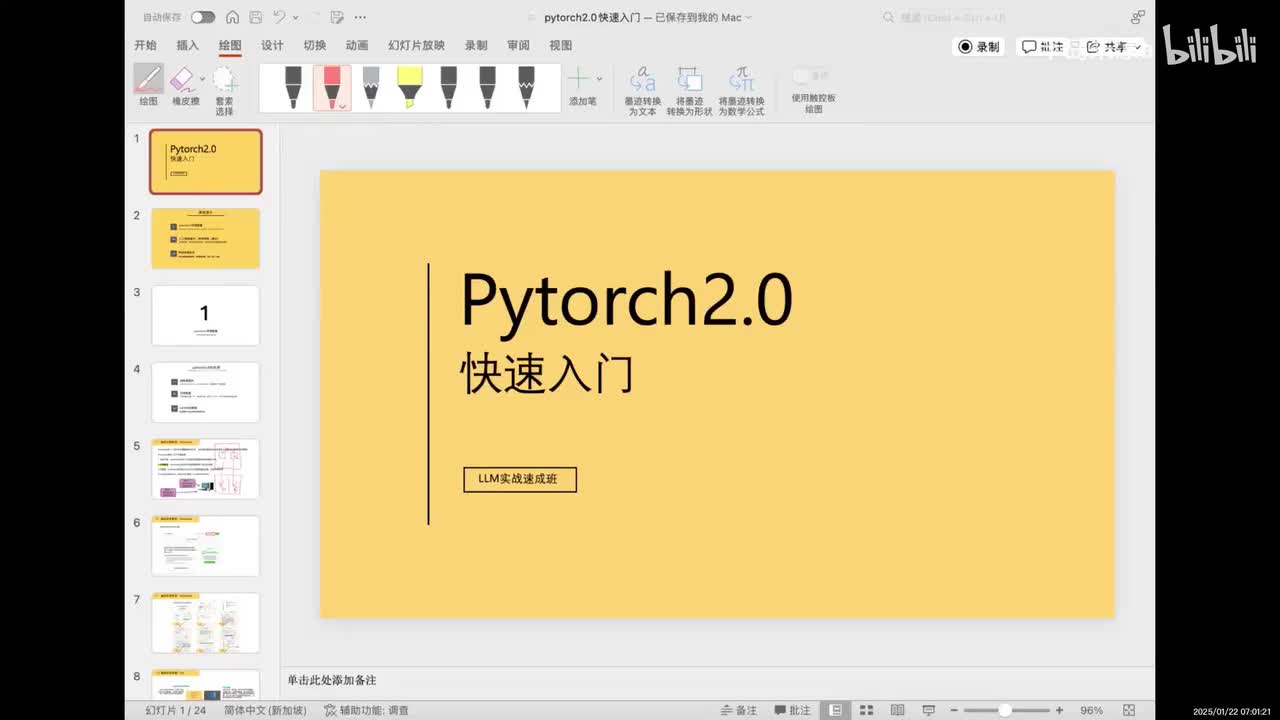Start Slide Show from status bar icon
The height and width of the screenshot is (720, 1280).
coord(928,710)
